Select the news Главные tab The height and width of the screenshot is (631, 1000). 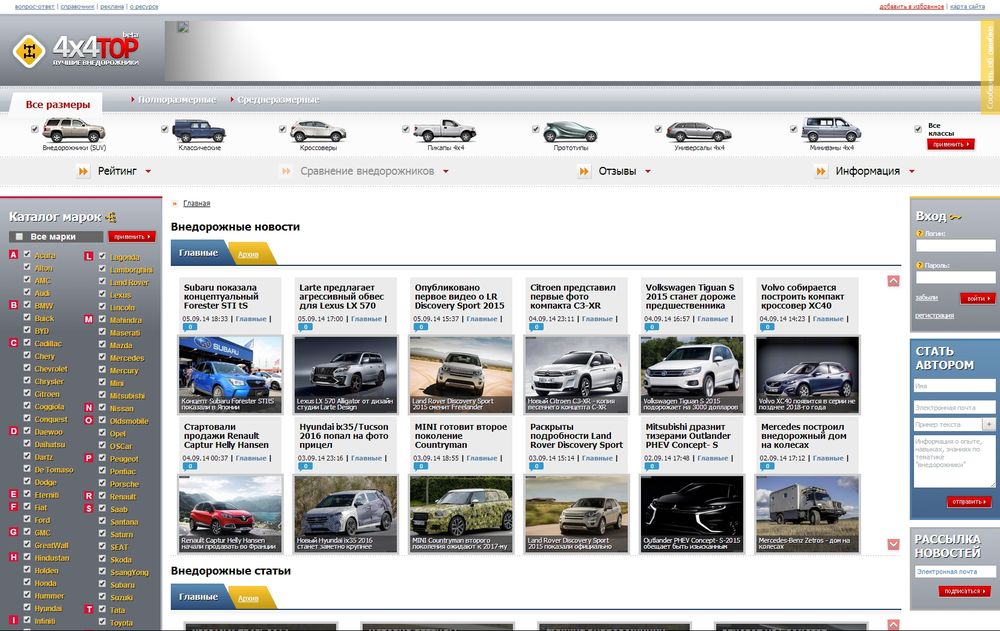[198, 253]
